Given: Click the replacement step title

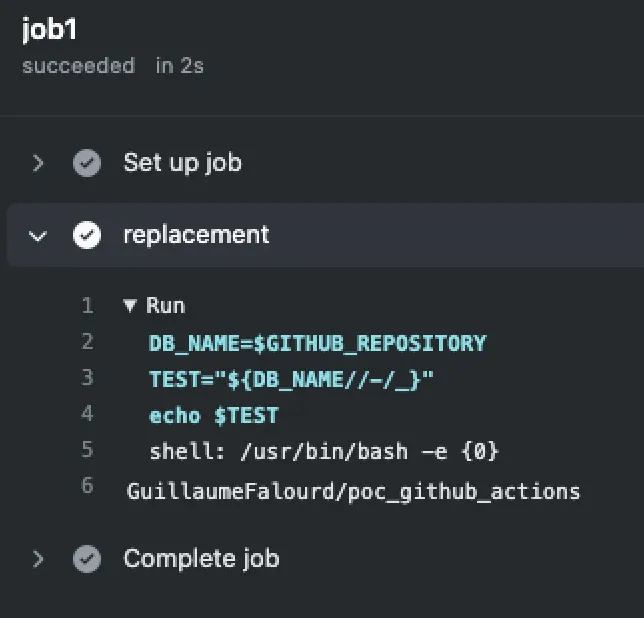Looking at the screenshot, I should (196, 235).
